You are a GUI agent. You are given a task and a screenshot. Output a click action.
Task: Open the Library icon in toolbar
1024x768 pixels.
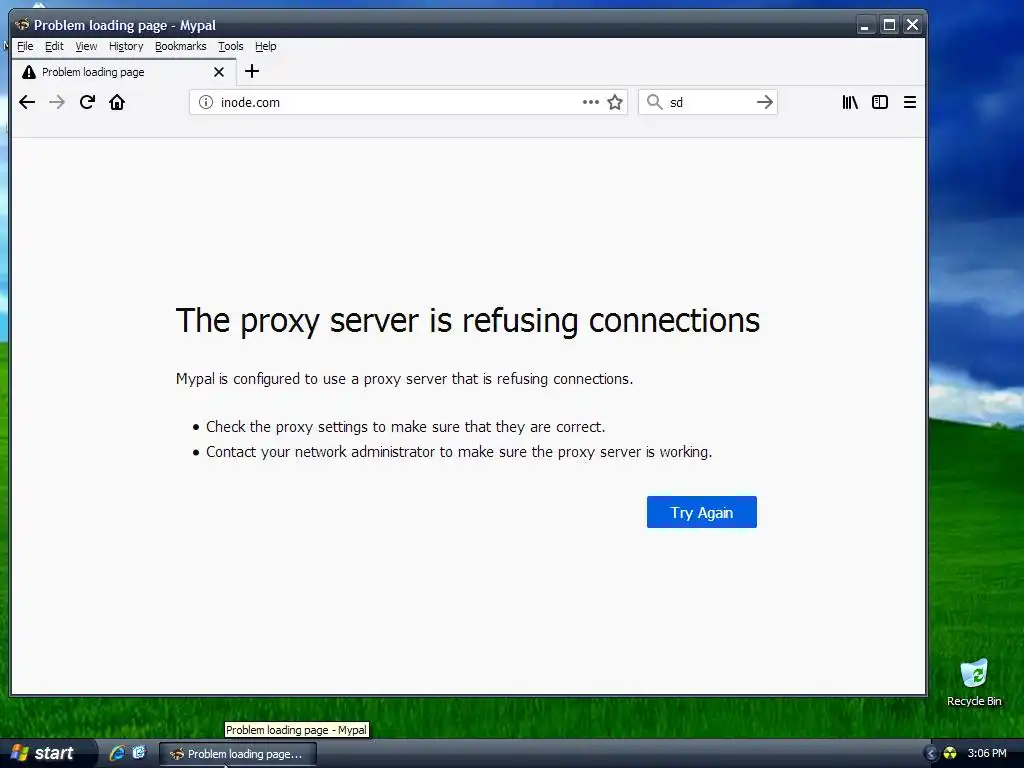[x=850, y=102]
